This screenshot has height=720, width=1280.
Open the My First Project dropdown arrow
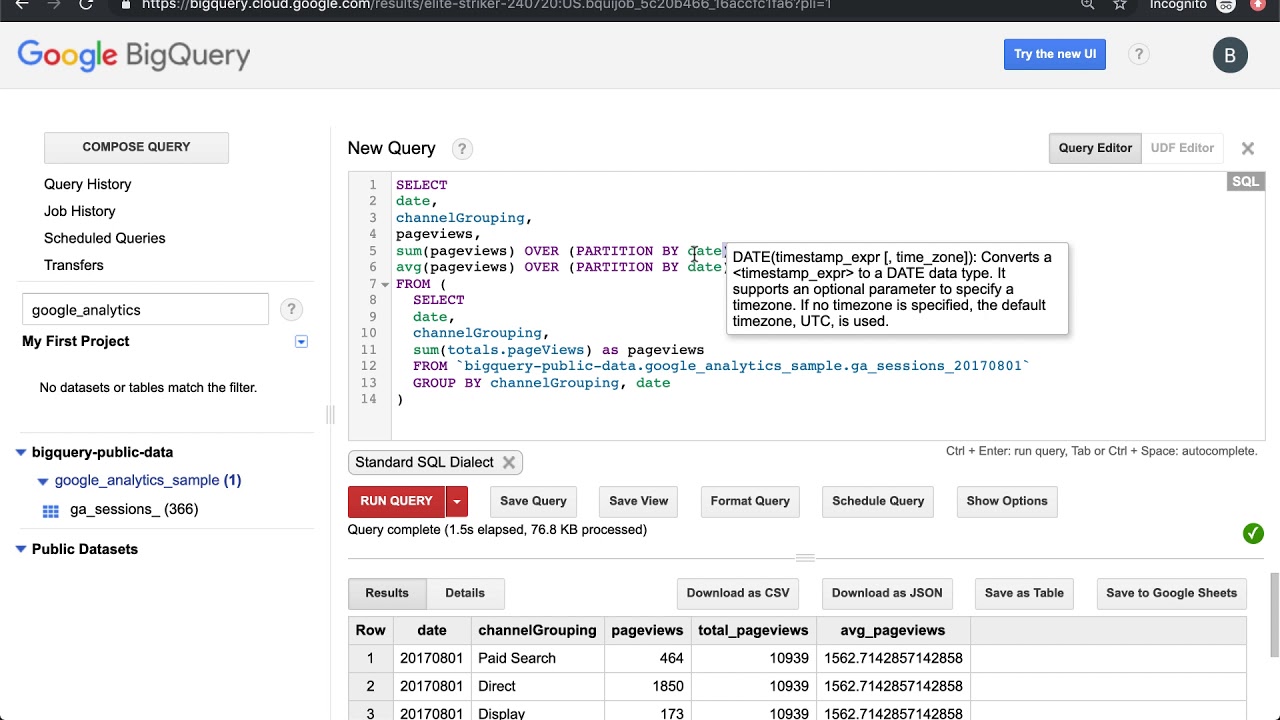[x=301, y=342]
